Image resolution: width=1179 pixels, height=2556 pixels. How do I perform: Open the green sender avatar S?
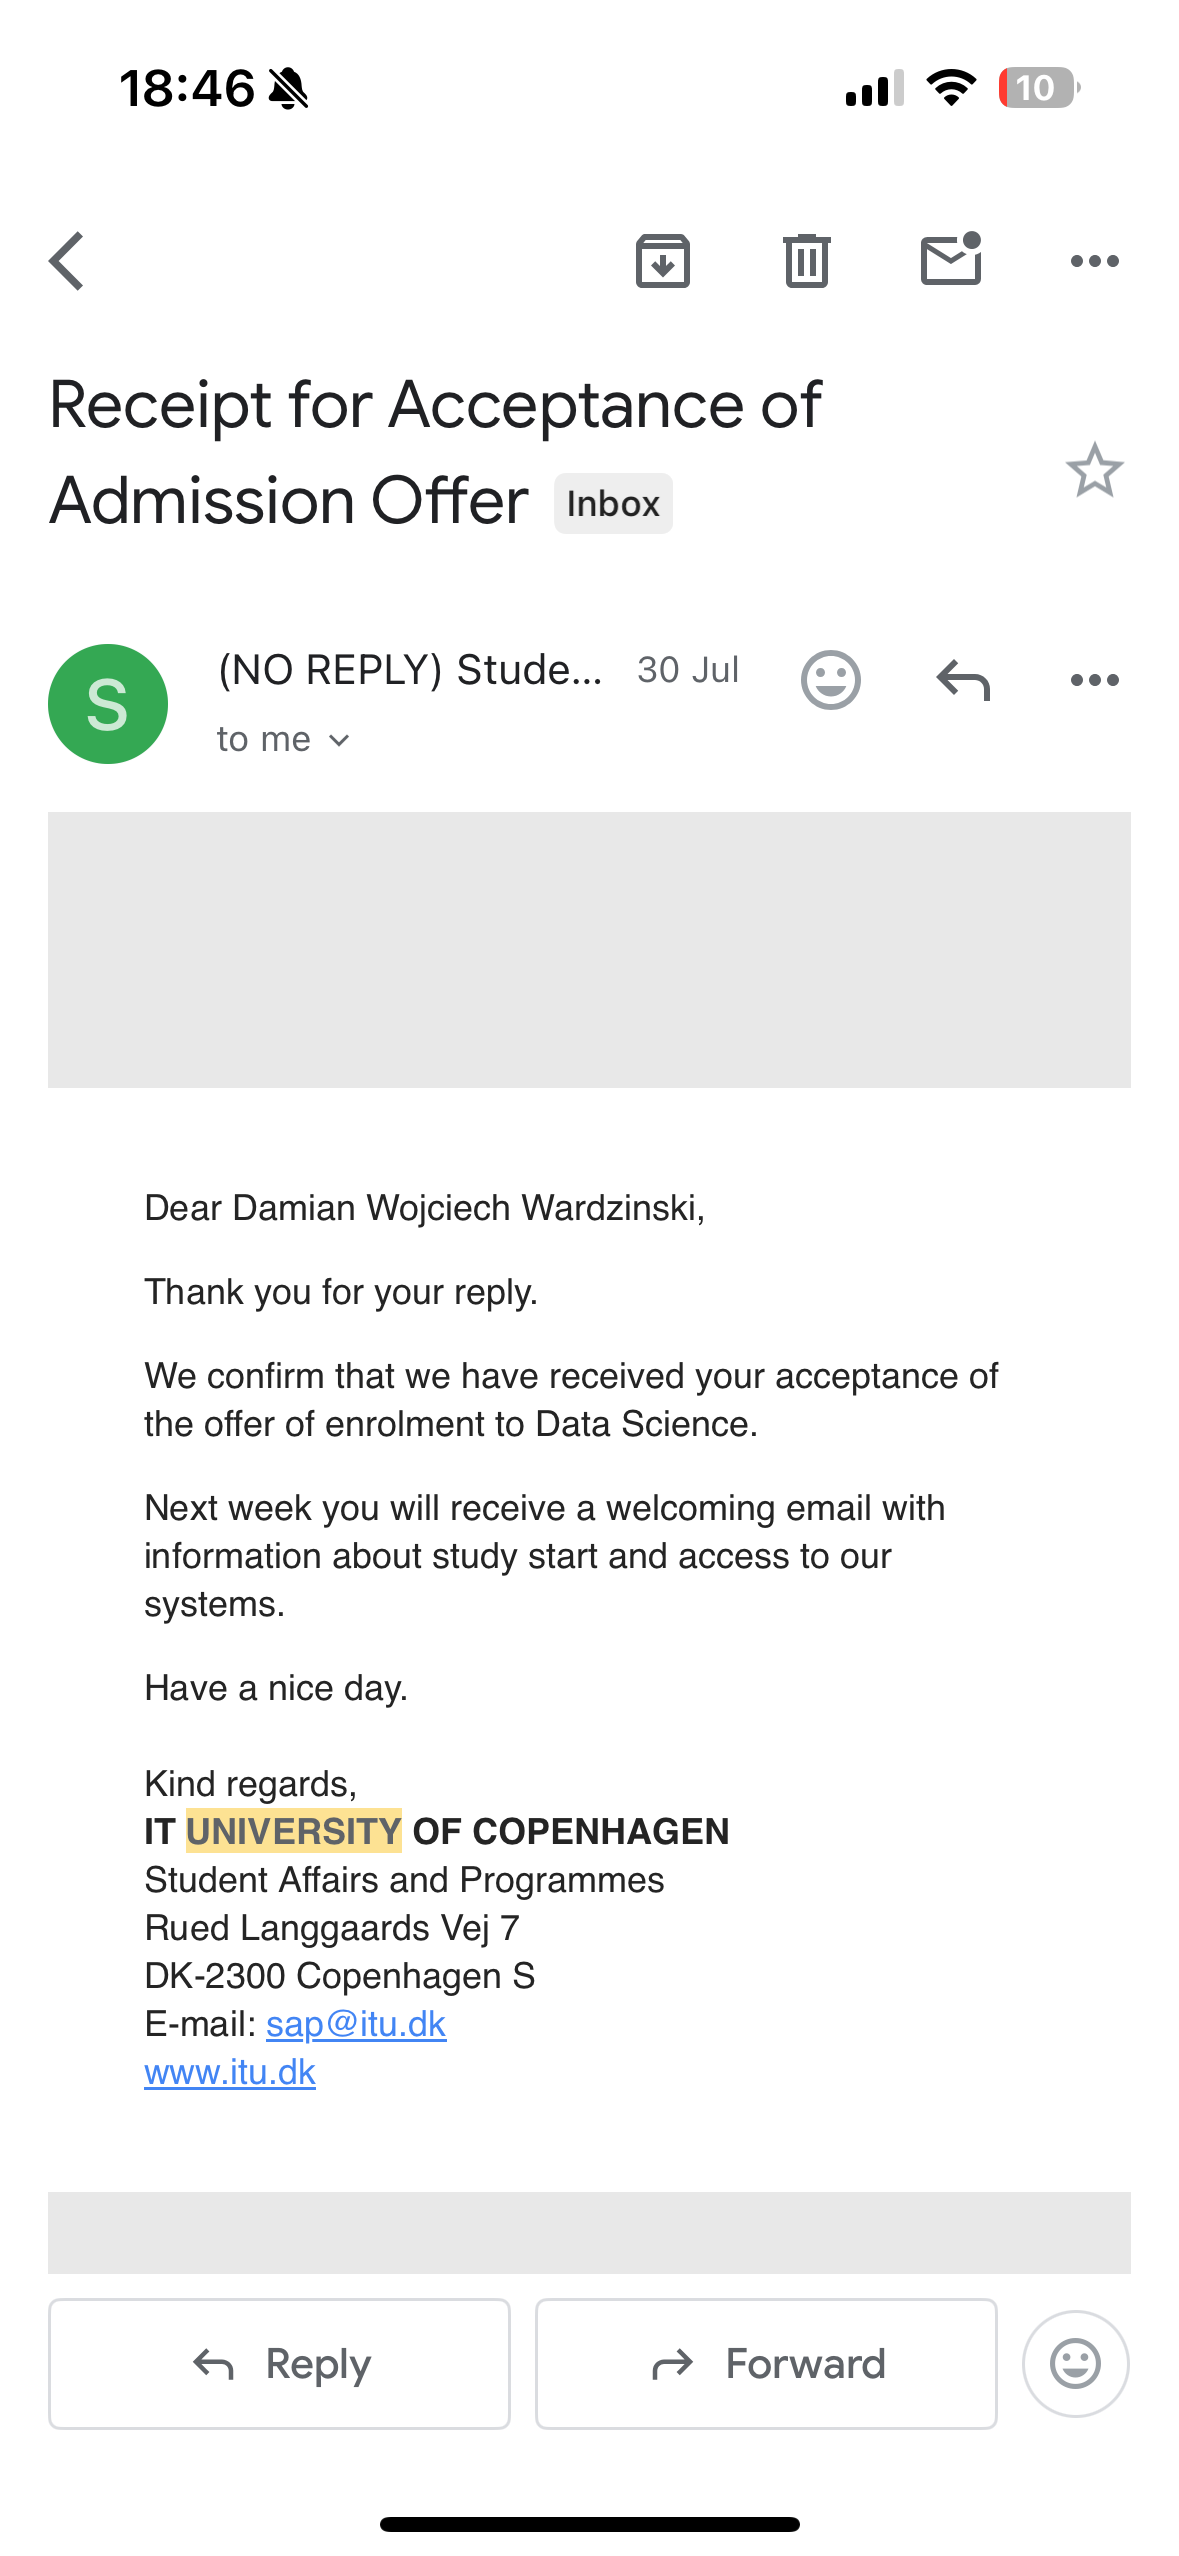pos(108,704)
